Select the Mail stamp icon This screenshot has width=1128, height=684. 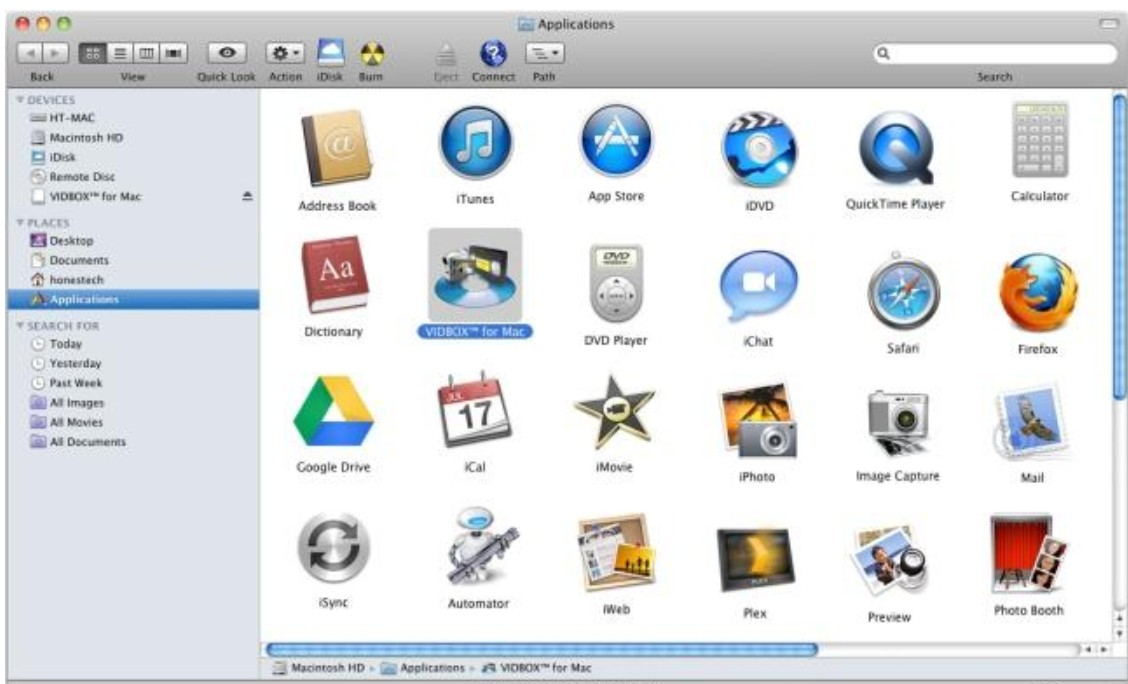[x=1032, y=422]
